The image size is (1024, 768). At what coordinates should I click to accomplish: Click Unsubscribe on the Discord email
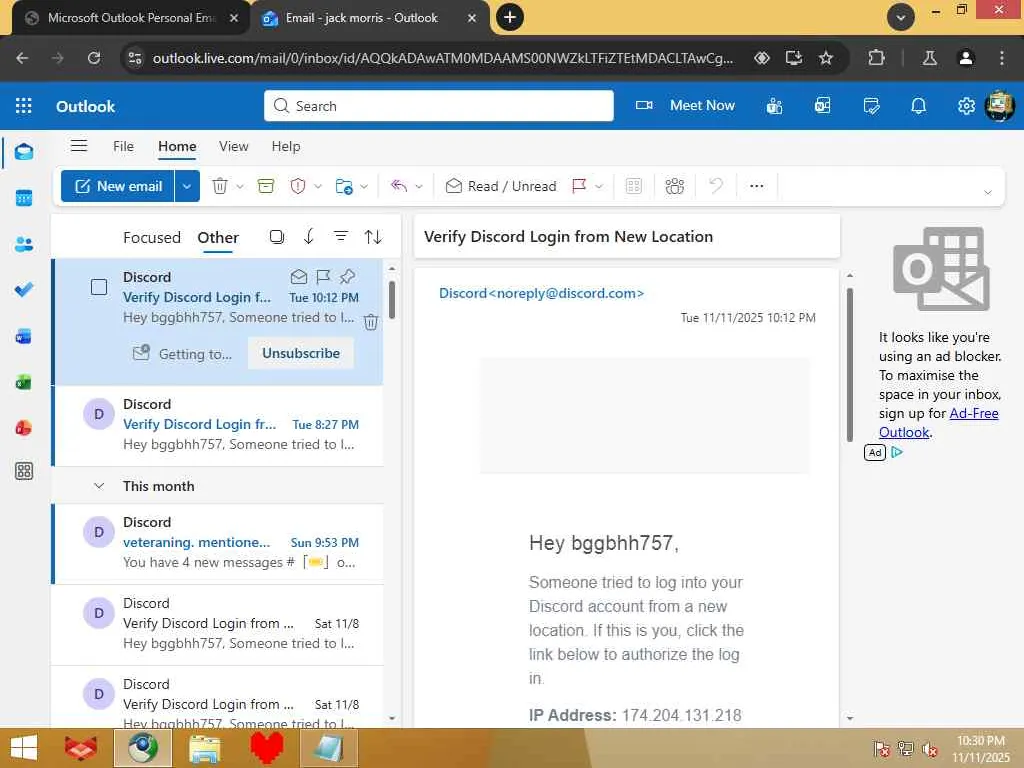[301, 353]
